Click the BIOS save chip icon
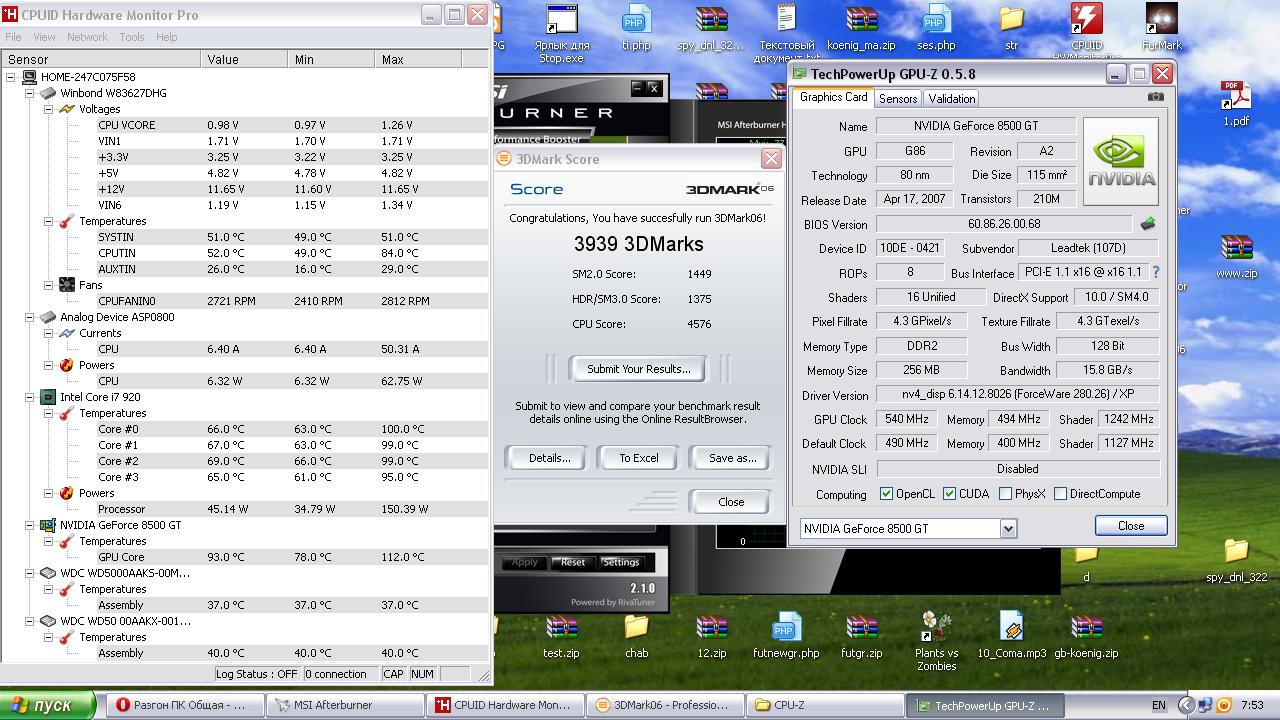The image size is (1280, 720). (x=1148, y=224)
